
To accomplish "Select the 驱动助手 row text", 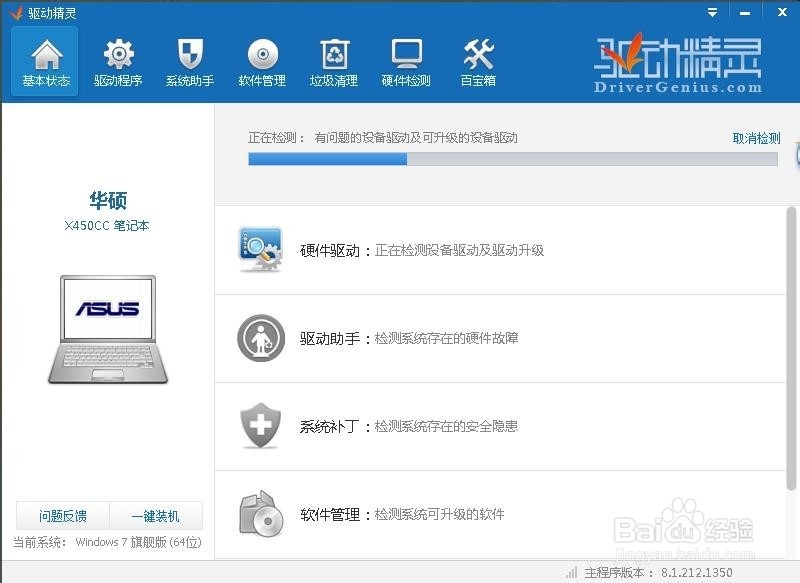I will [x=409, y=338].
